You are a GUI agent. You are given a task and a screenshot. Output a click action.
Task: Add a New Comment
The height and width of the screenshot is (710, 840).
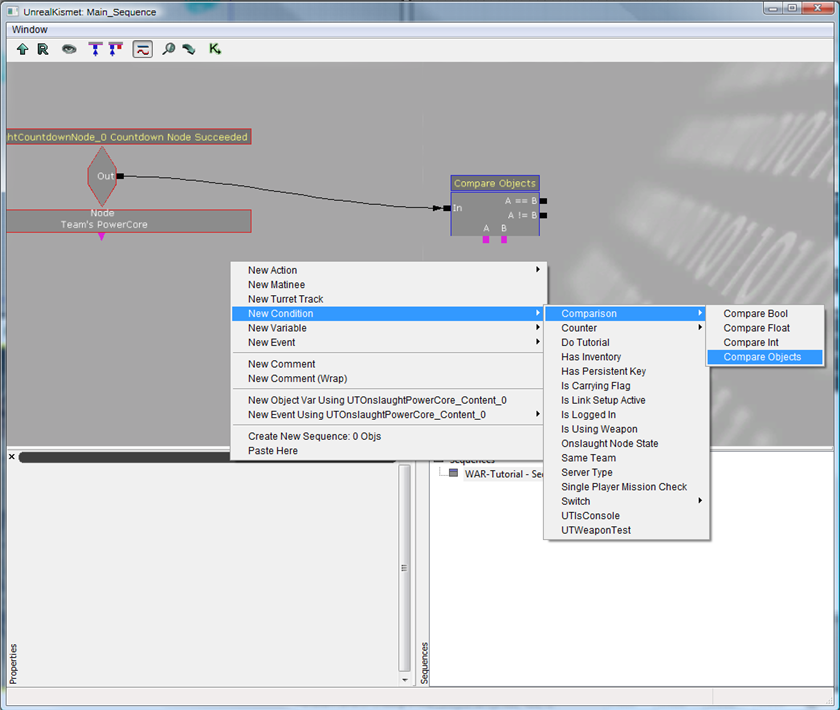tap(388, 364)
